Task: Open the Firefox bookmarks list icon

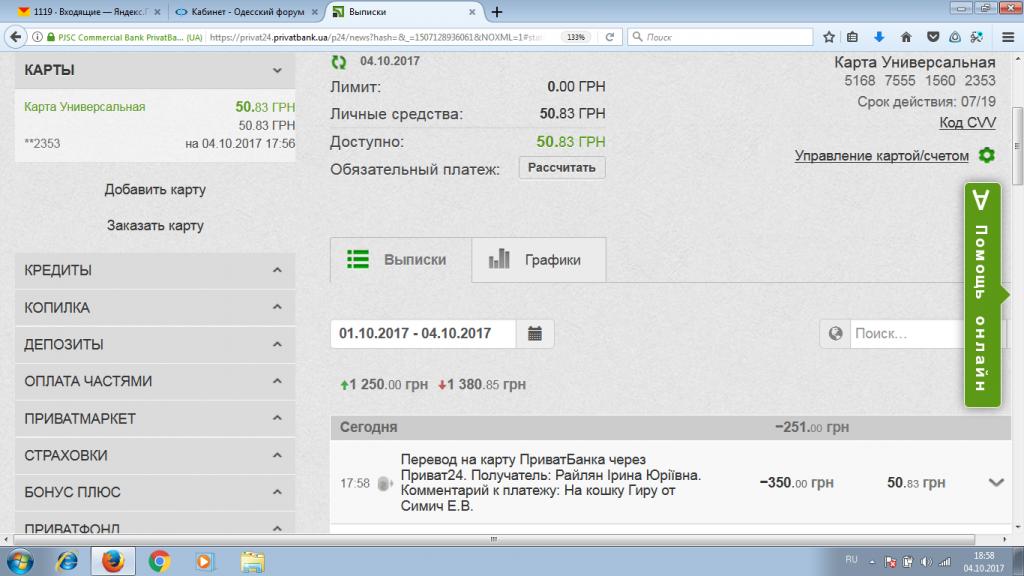Action: 852,37
